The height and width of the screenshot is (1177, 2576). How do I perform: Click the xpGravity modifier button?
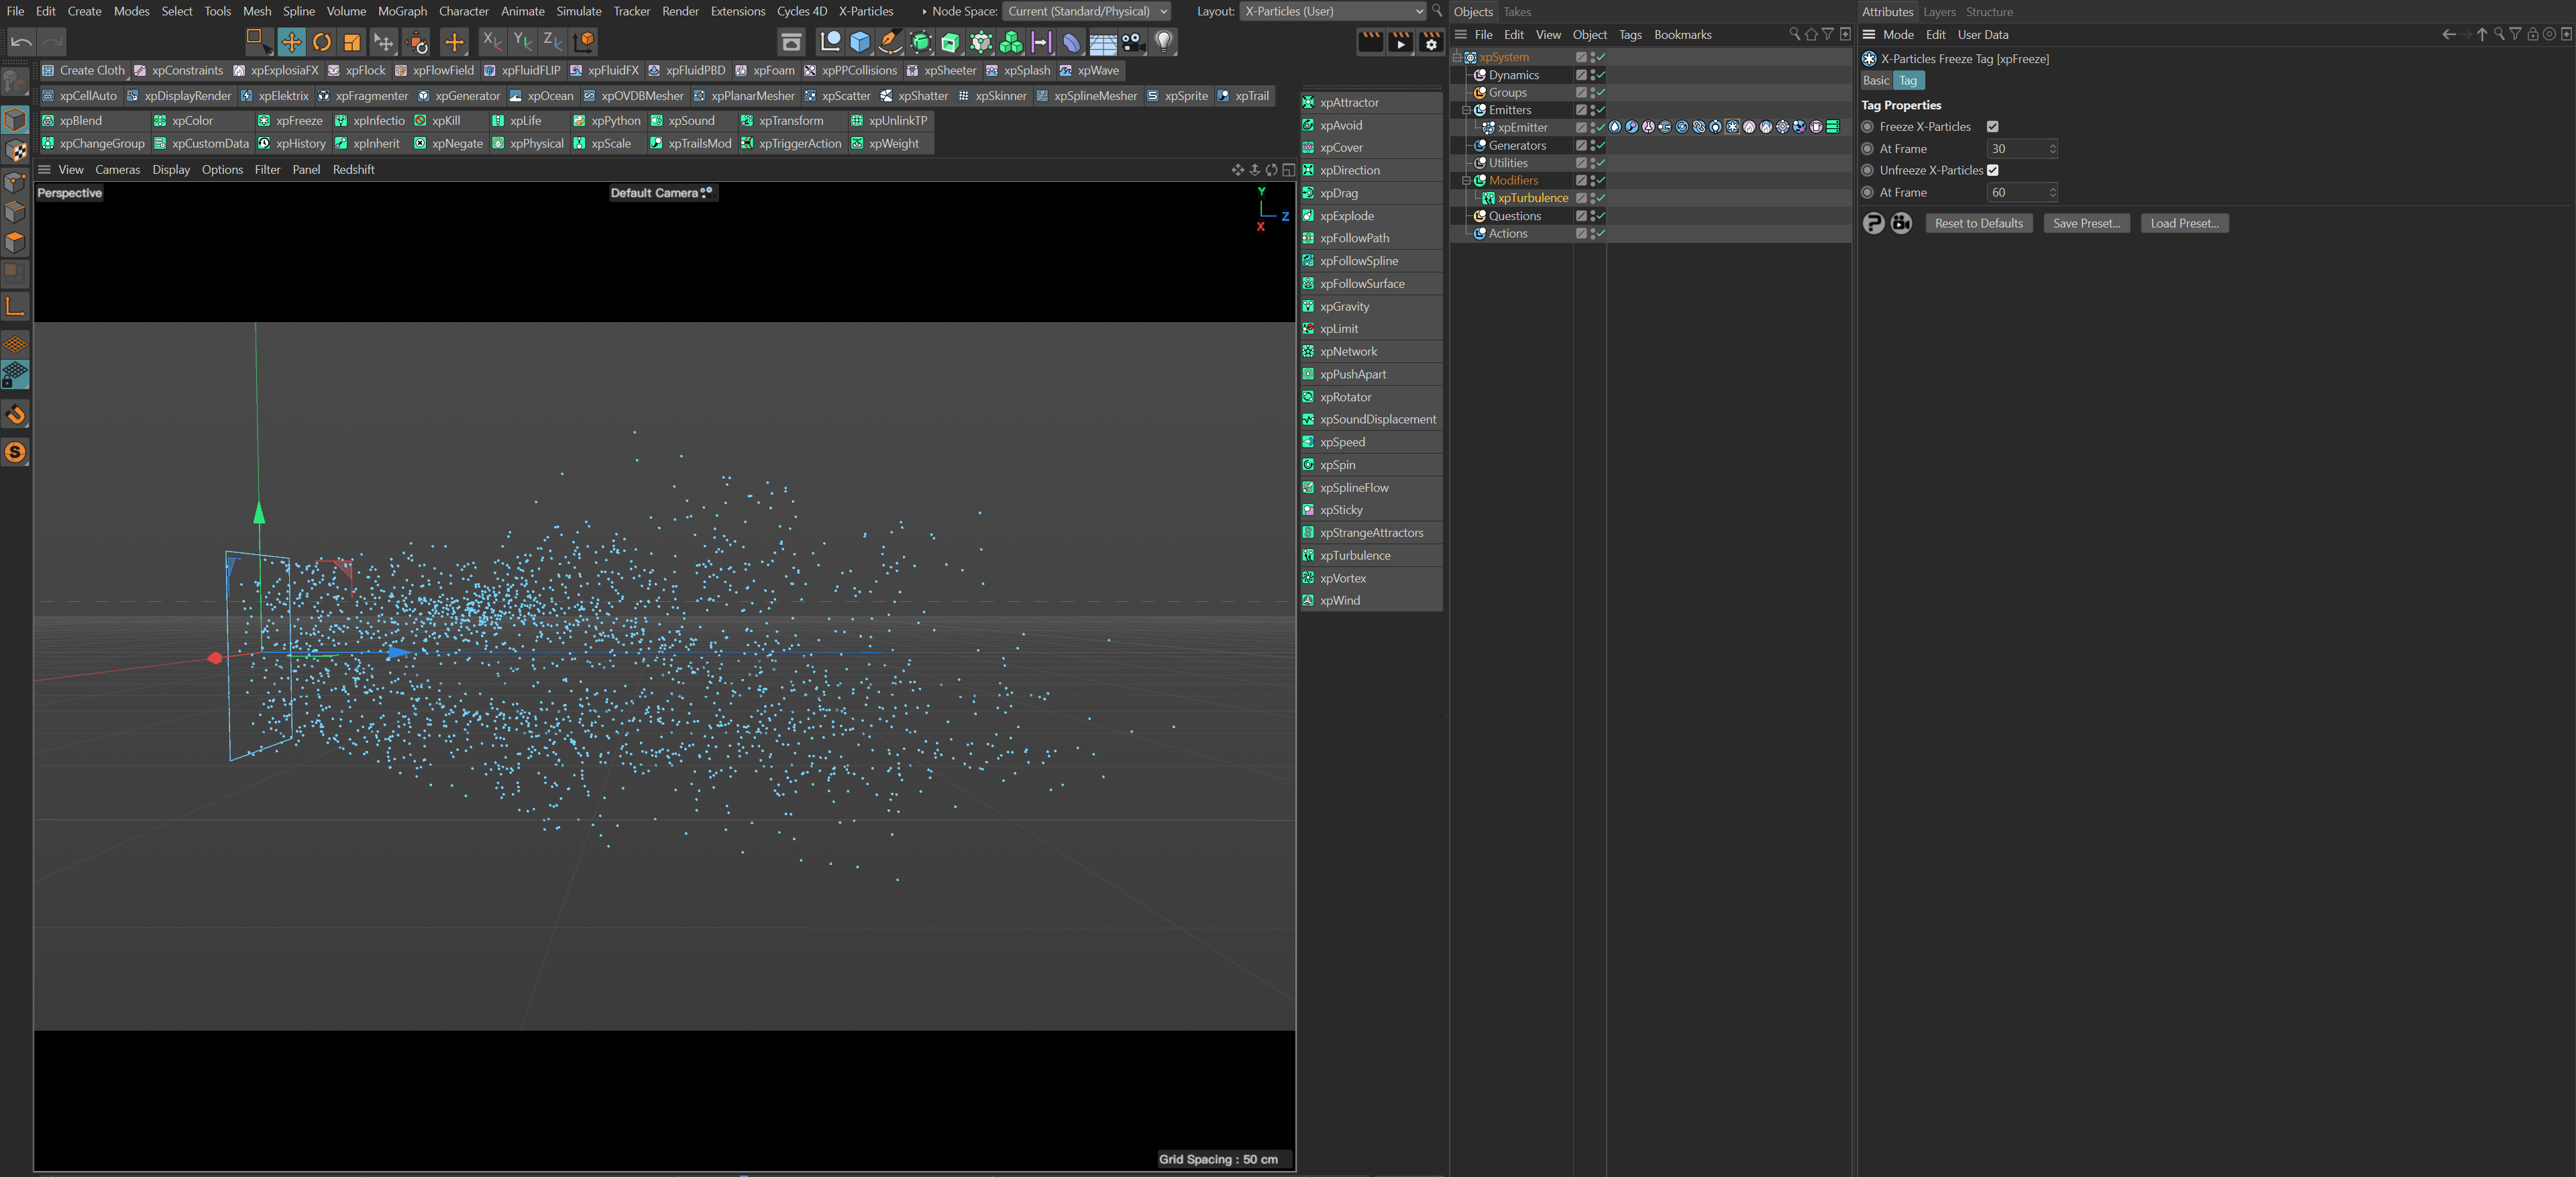pyautogui.click(x=1371, y=307)
